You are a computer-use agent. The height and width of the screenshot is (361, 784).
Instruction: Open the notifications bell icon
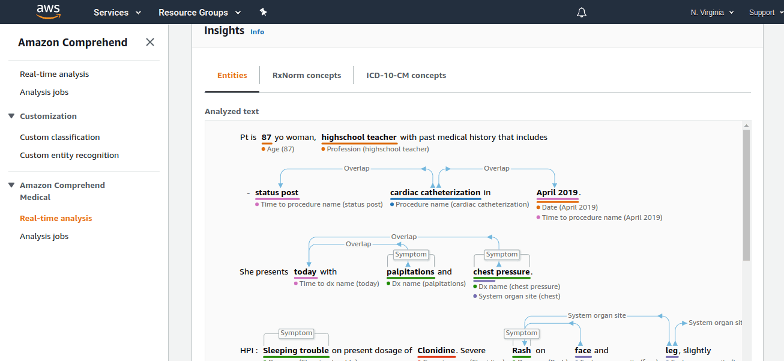(581, 12)
